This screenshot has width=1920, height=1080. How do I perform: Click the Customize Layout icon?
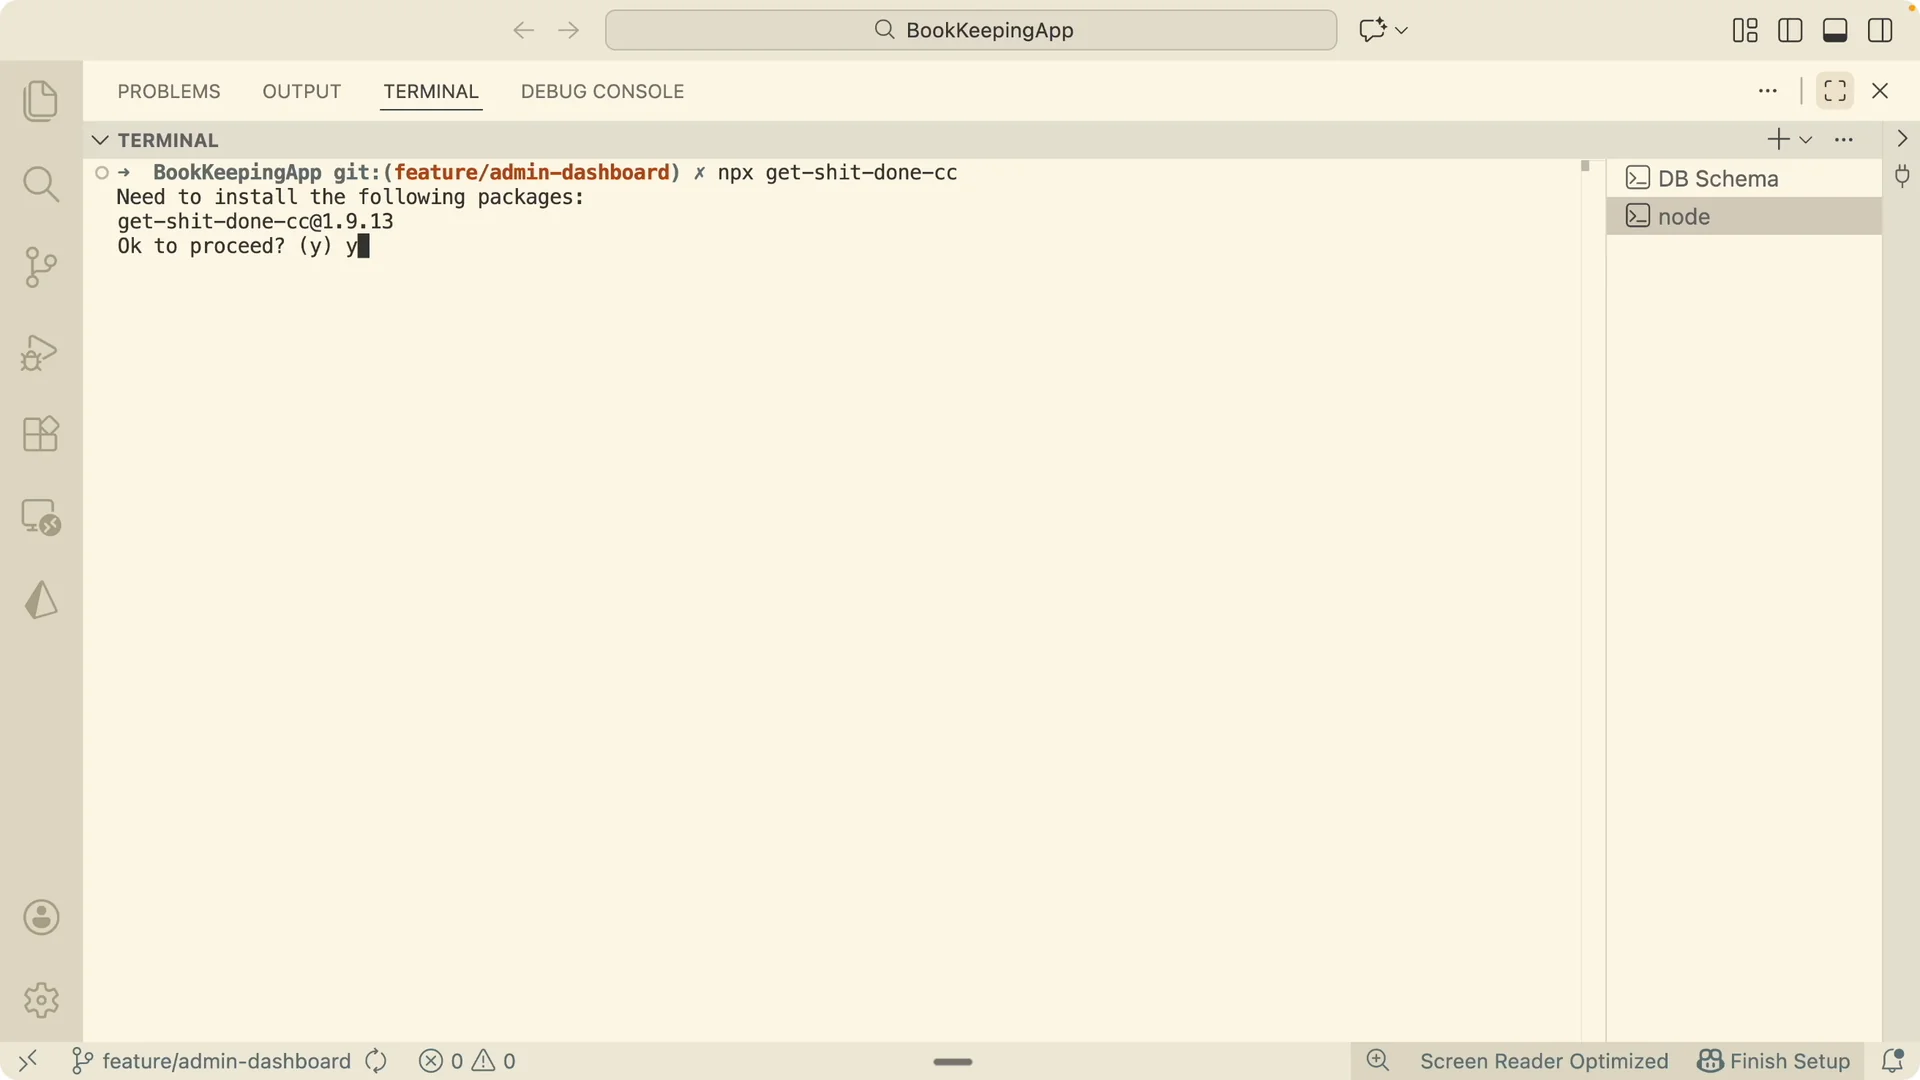pyautogui.click(x=1745, y=30)
